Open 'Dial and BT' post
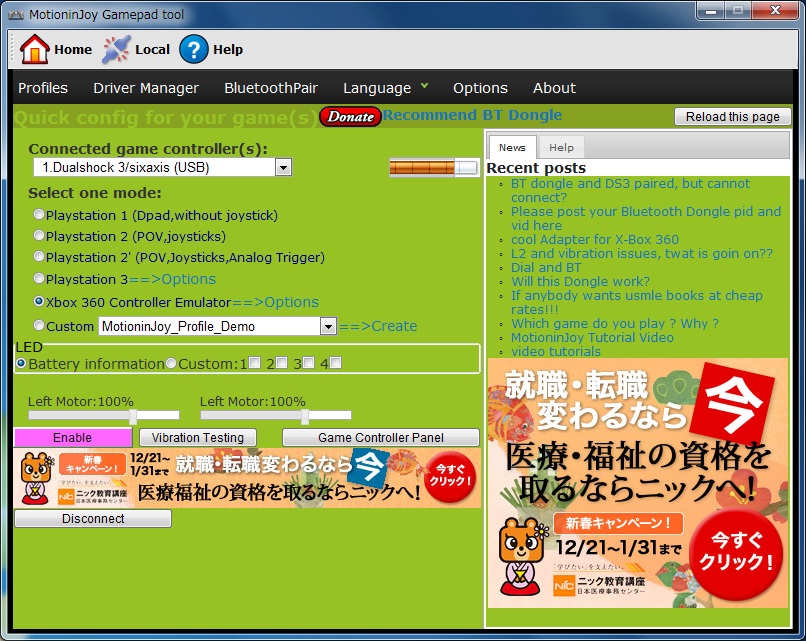The image size is (806, 641). point(546,267)
